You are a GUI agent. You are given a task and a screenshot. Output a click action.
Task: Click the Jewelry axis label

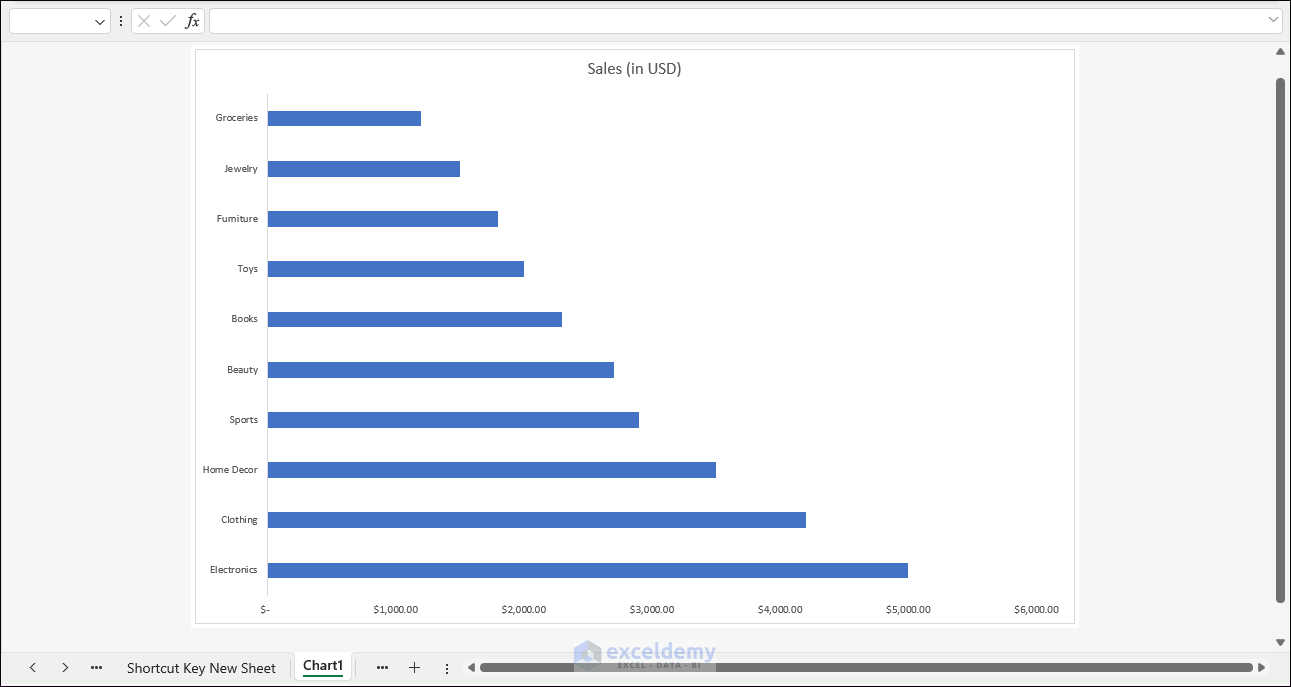pos(241,169)
